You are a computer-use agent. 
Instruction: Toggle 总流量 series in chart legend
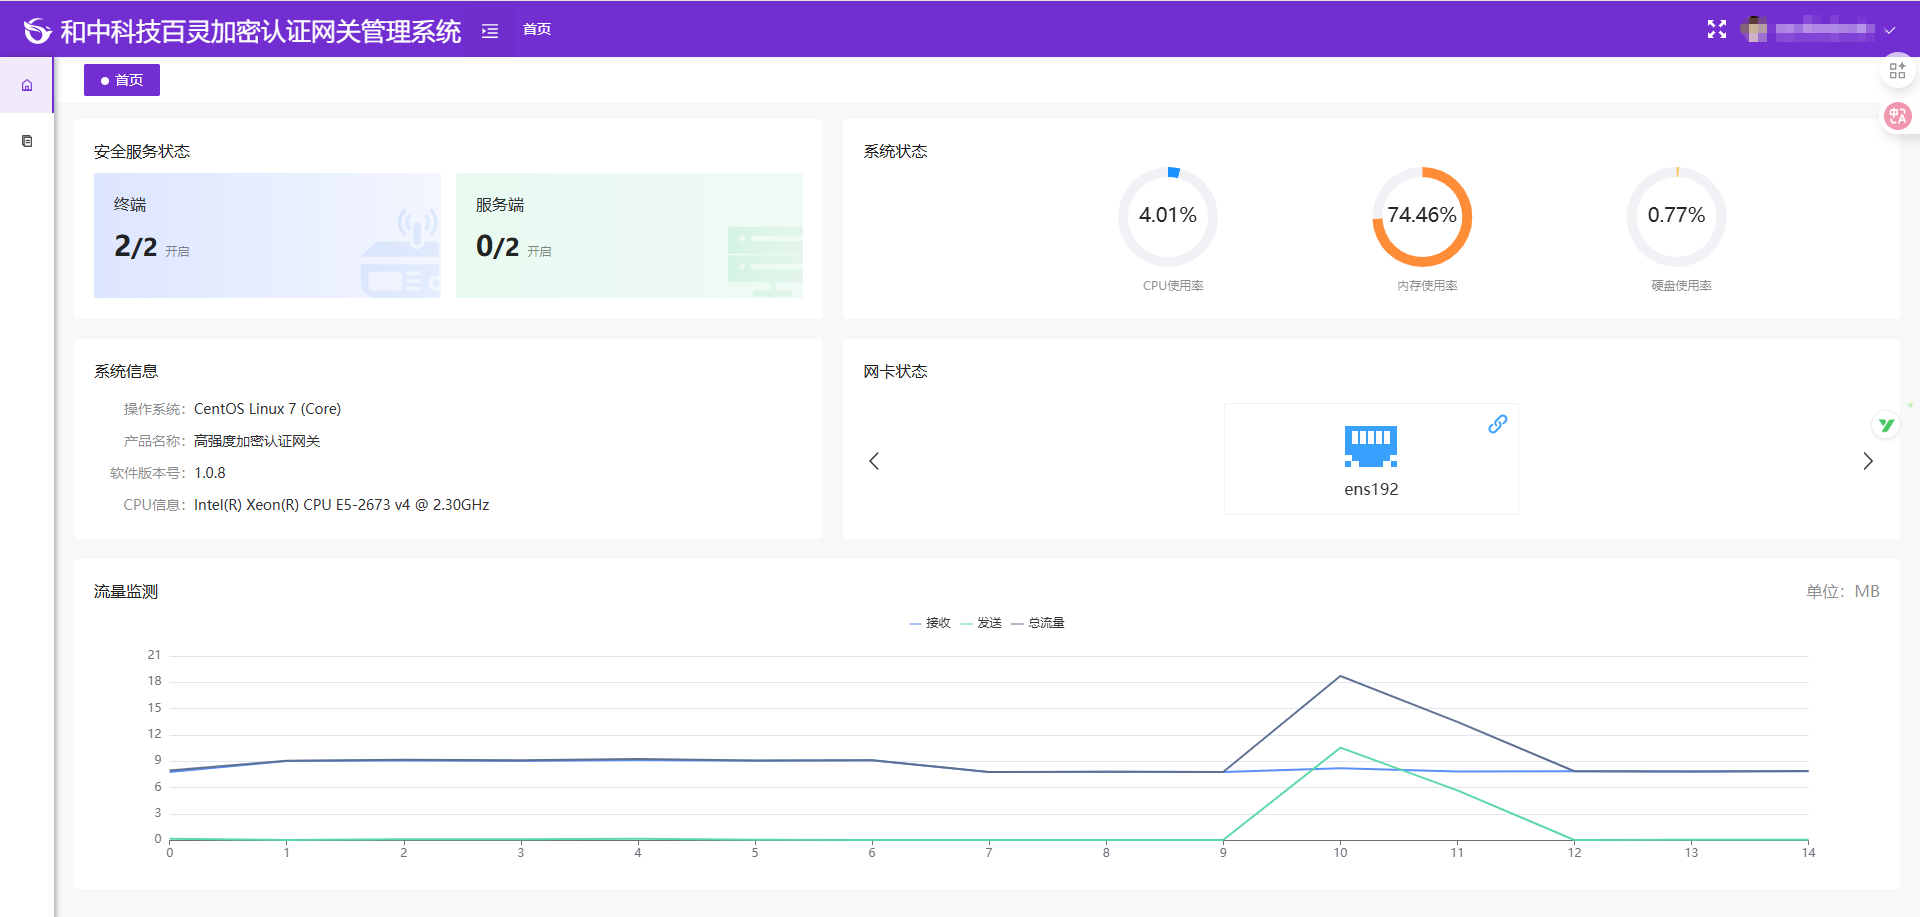point(1038,623)
